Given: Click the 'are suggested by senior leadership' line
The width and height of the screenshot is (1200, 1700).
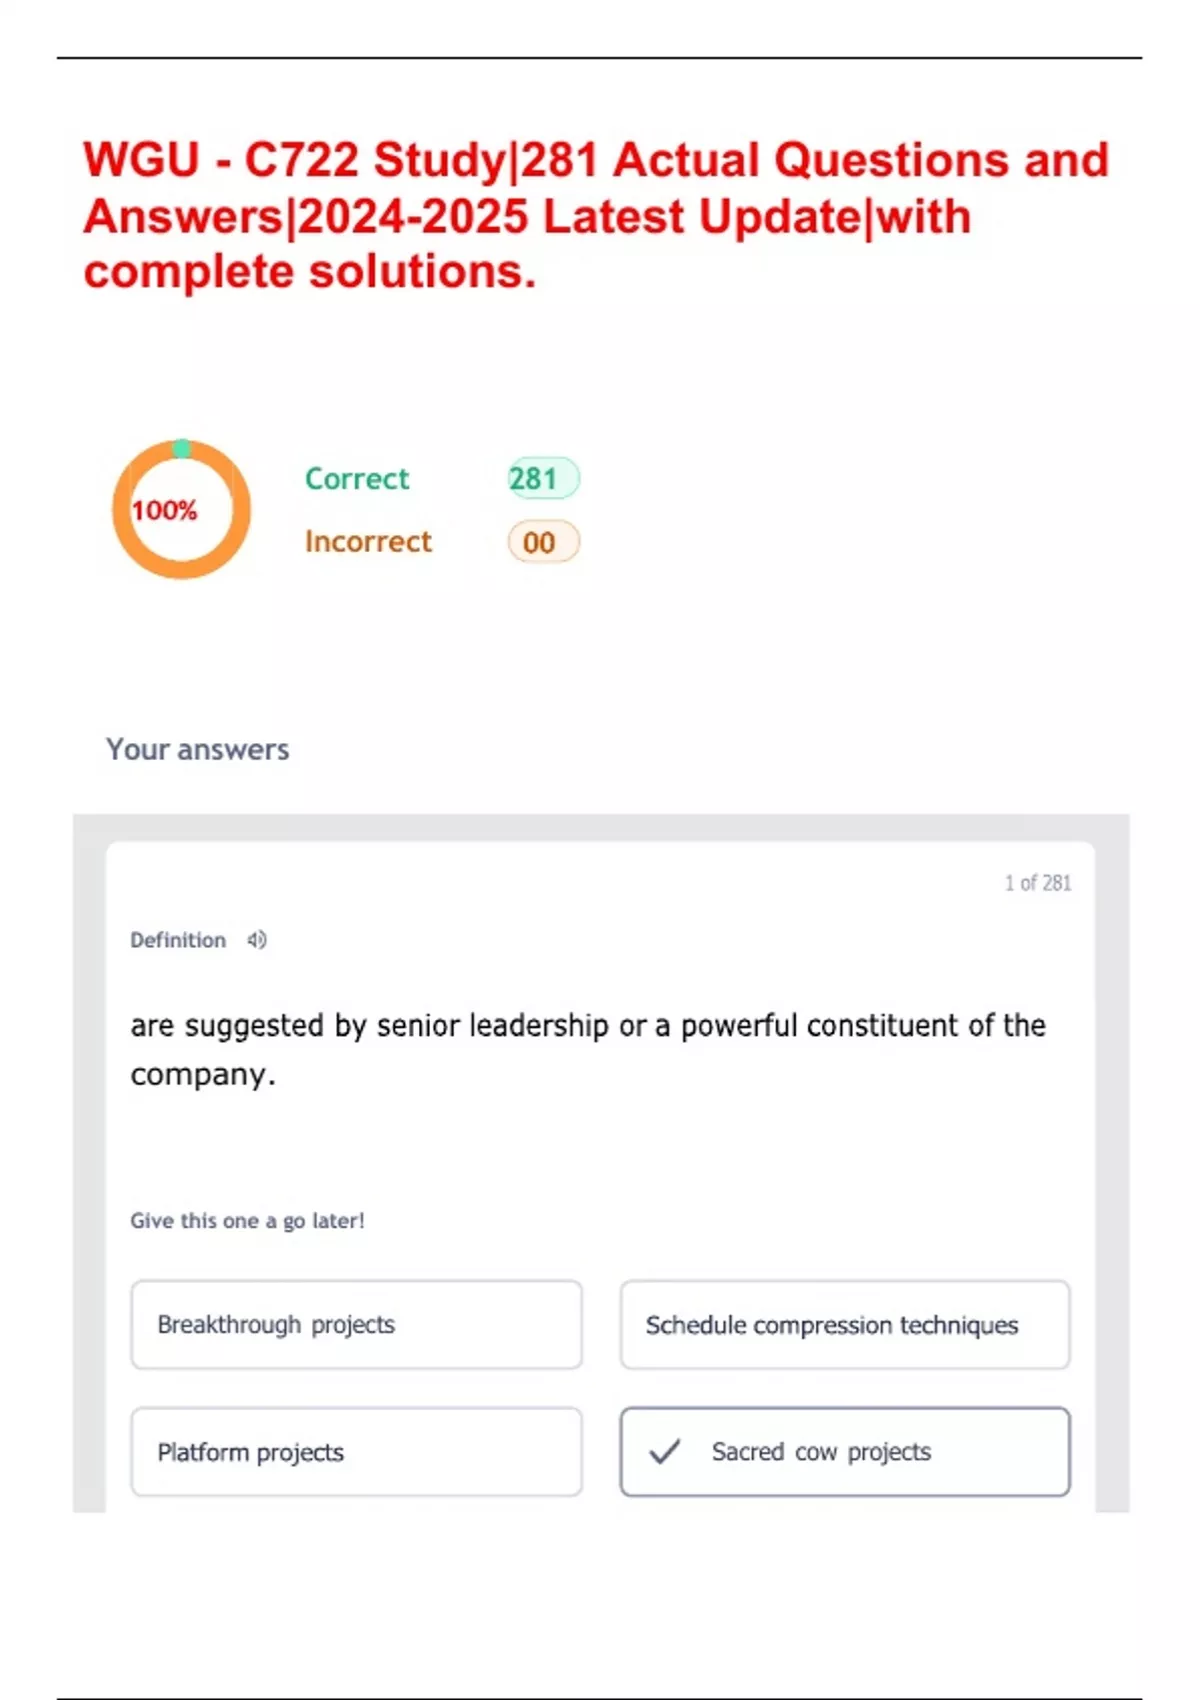Looking at the screenshot, I should 588,1026.
